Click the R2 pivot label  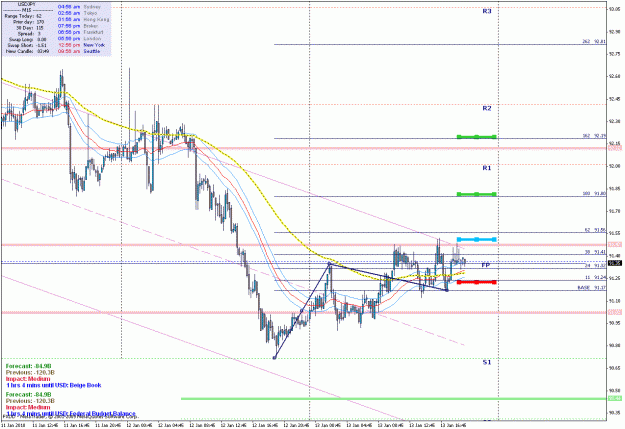487,108
